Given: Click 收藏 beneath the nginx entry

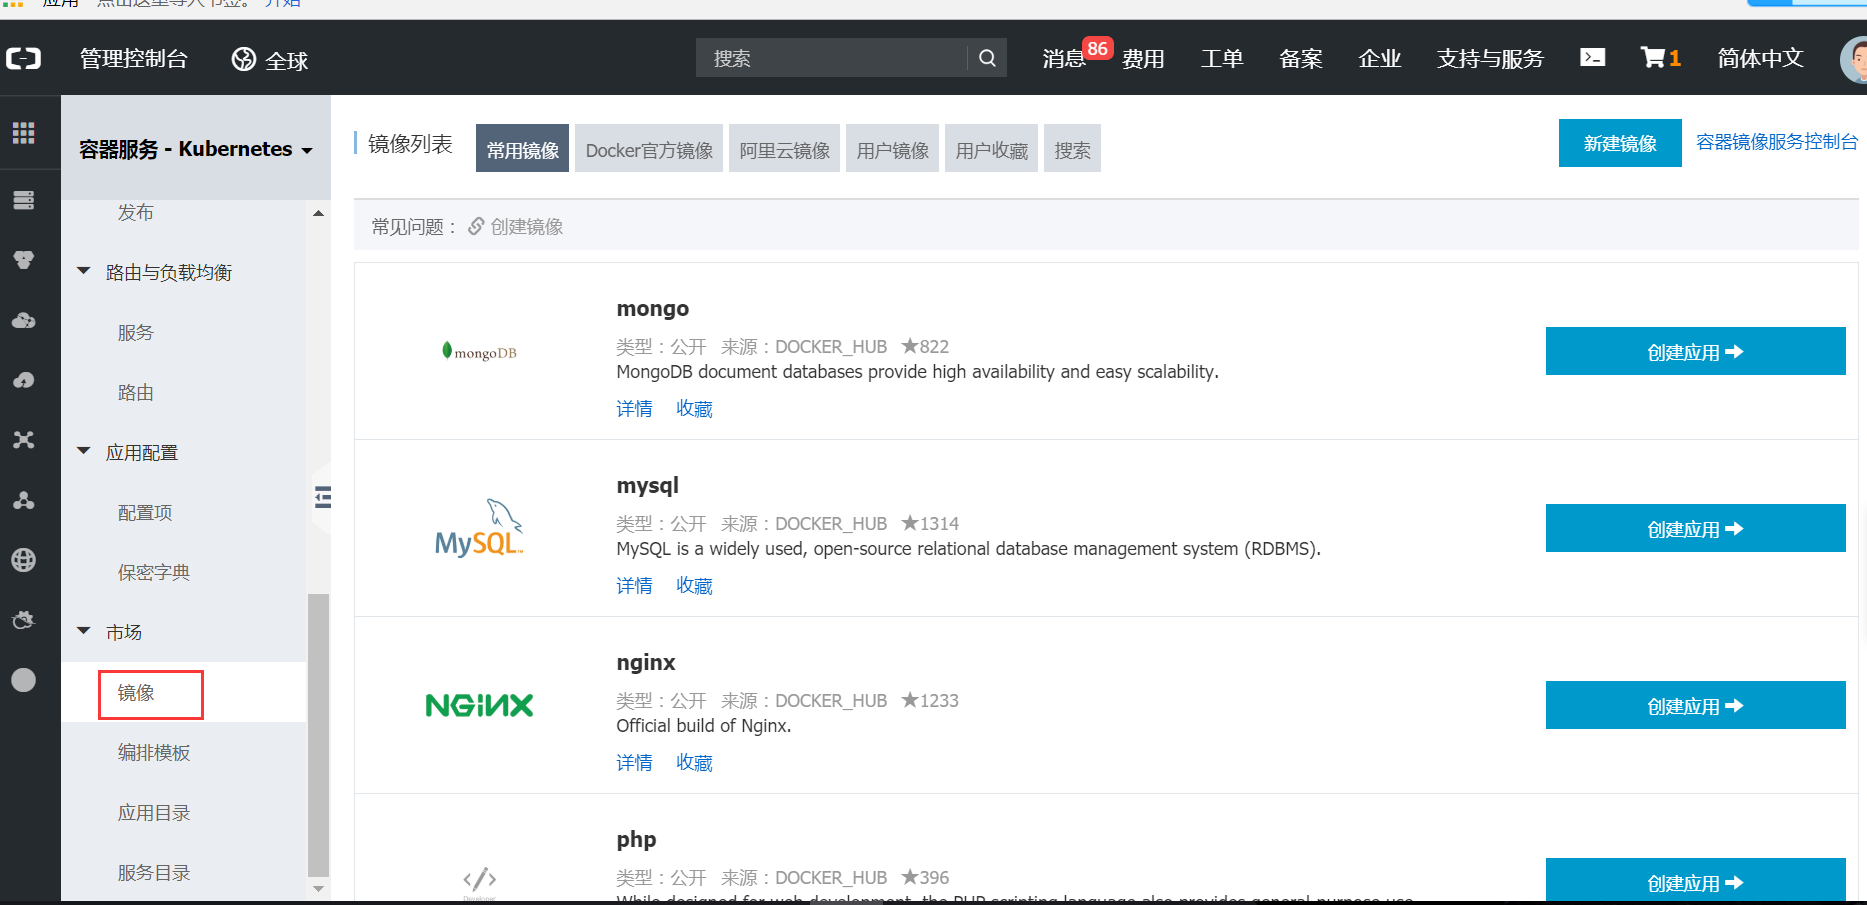Looking at the screenshot, I should coord(694,762).
